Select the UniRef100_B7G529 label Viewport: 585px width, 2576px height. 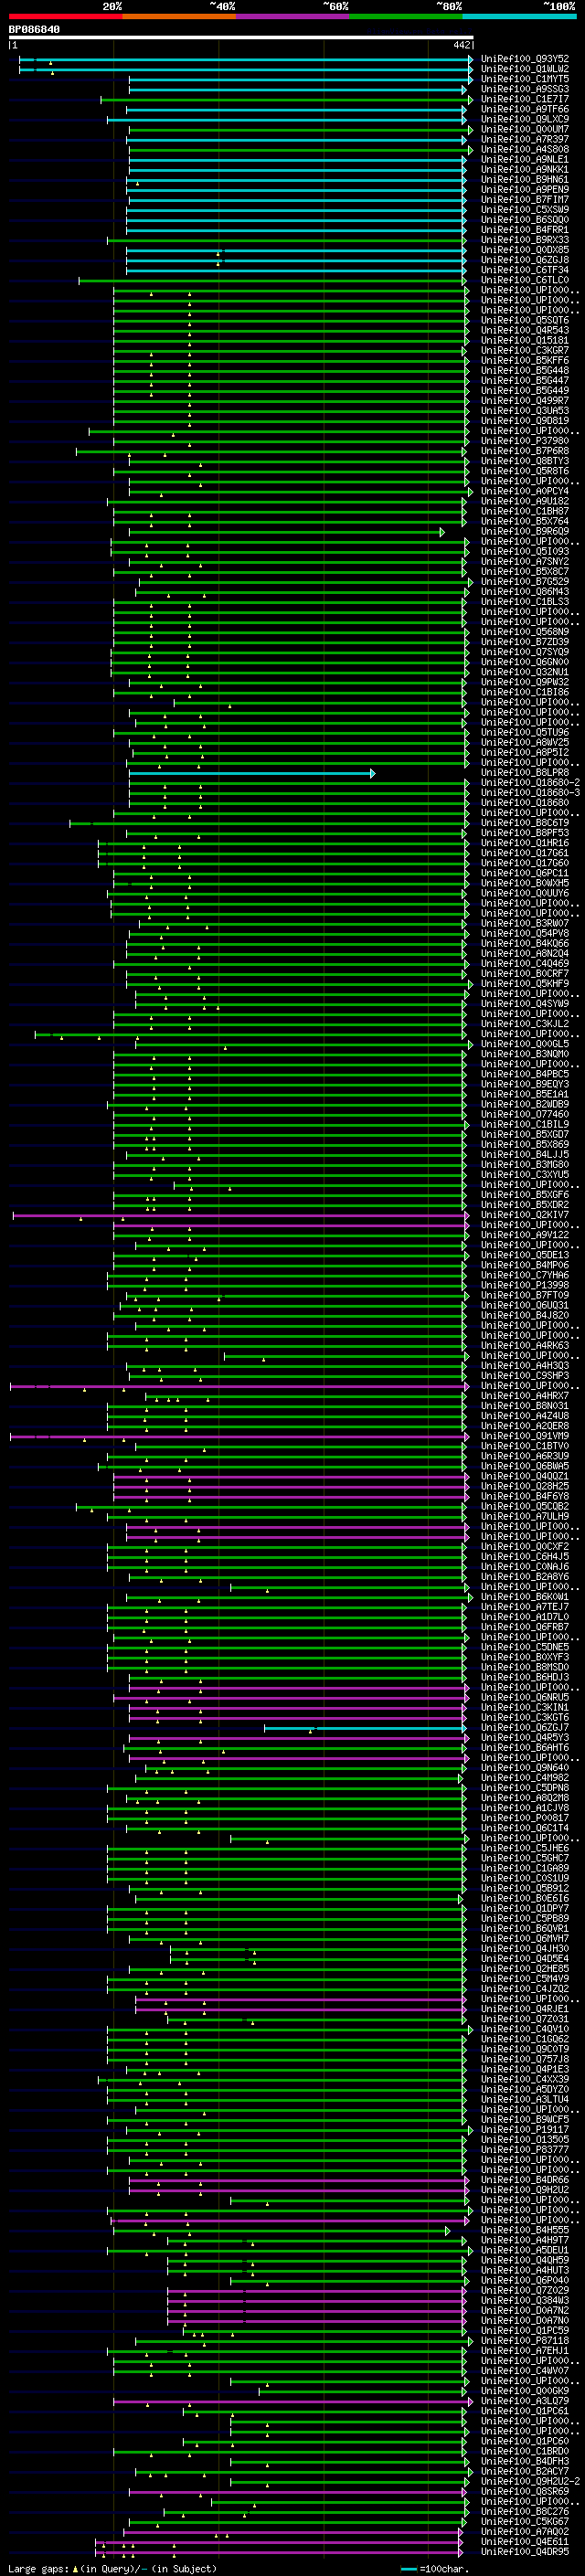525,581
